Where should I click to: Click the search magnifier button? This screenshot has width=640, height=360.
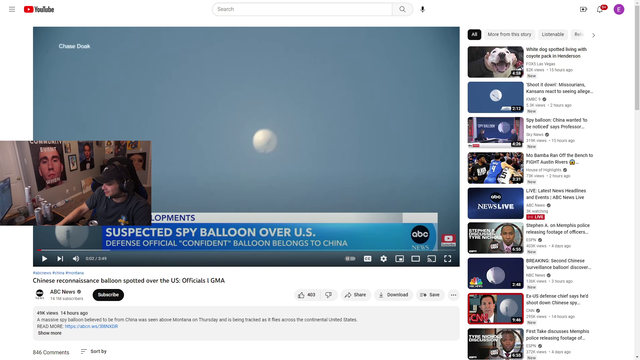(x=402, y=9)
